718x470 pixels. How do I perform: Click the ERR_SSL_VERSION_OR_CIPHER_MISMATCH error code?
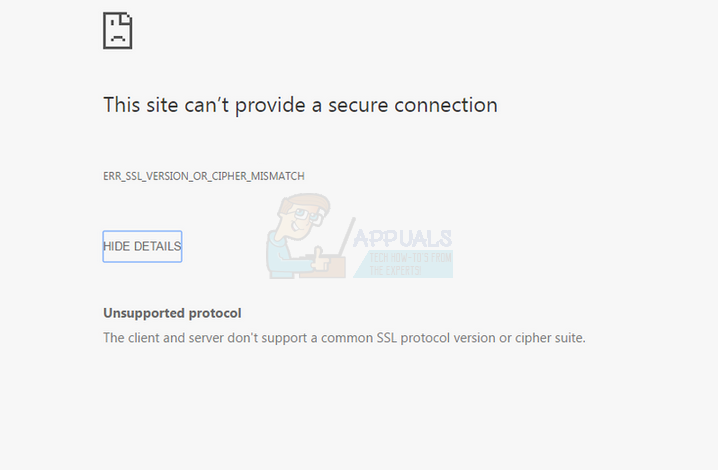[203, 176]
